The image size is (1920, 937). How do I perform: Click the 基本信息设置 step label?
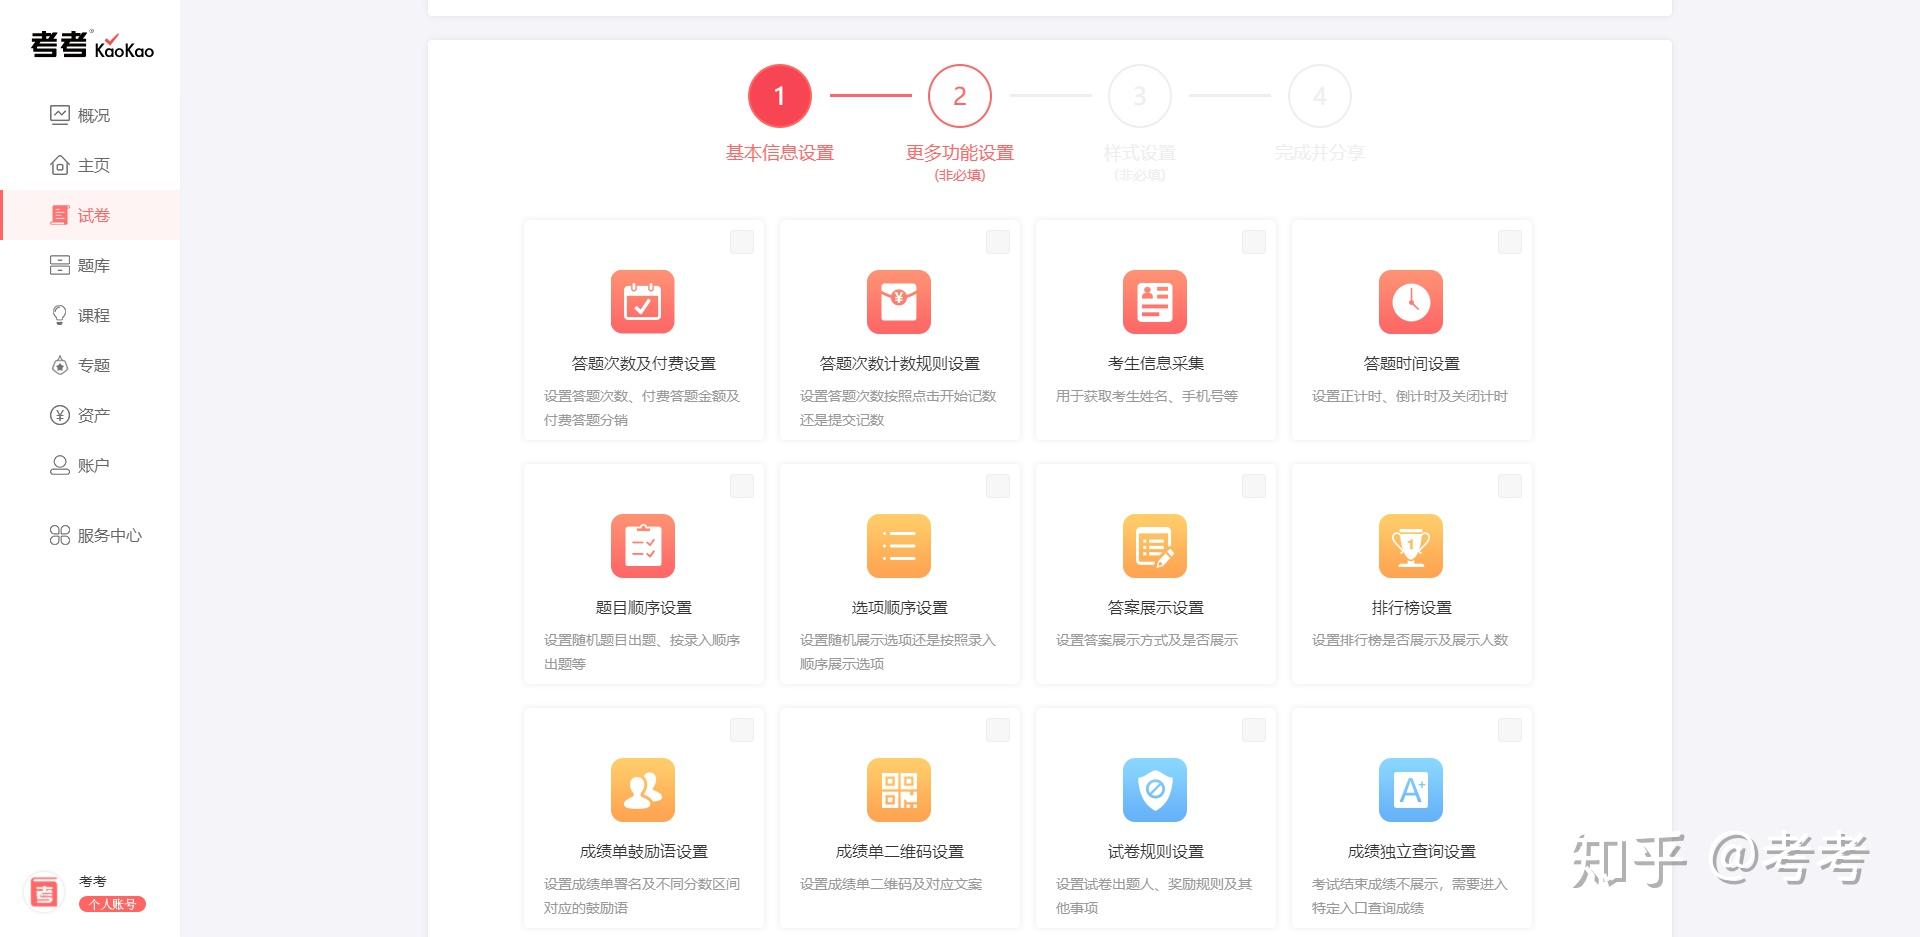pos(780,152)
